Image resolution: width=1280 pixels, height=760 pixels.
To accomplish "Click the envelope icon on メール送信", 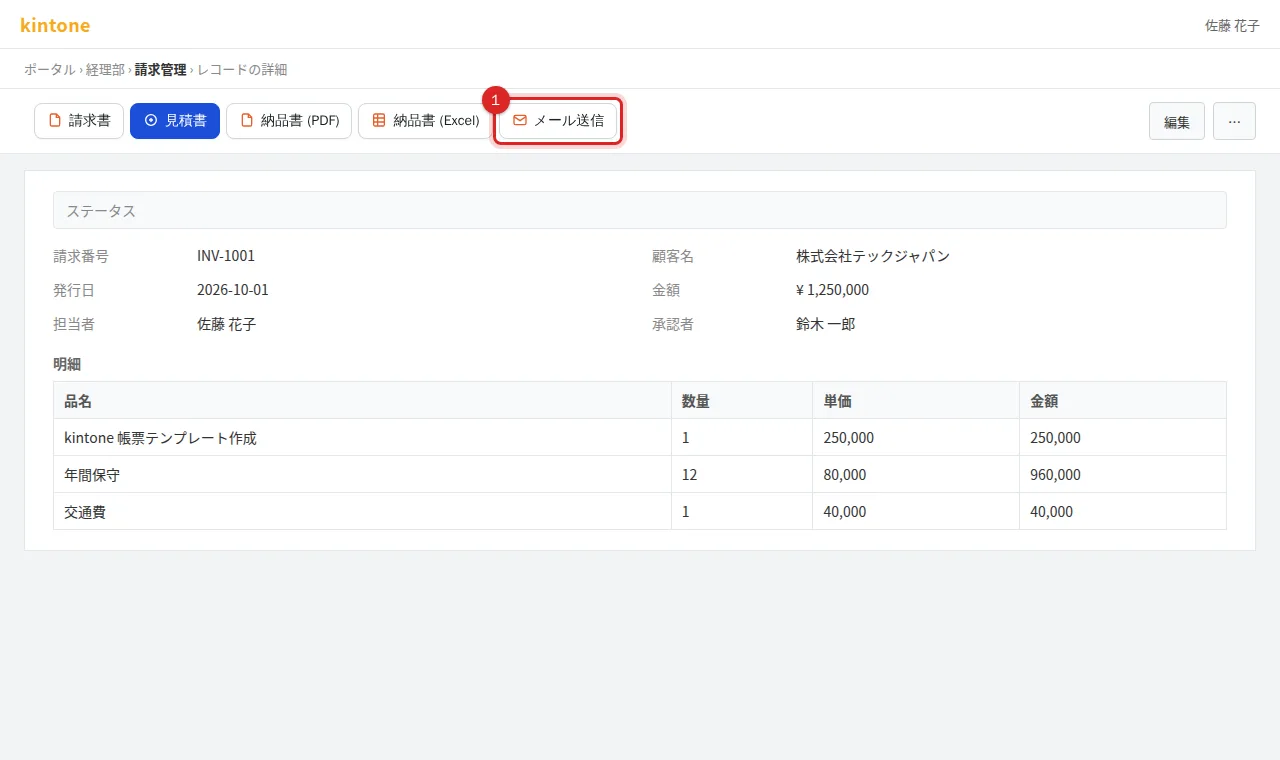I will (x=520, y=121).
